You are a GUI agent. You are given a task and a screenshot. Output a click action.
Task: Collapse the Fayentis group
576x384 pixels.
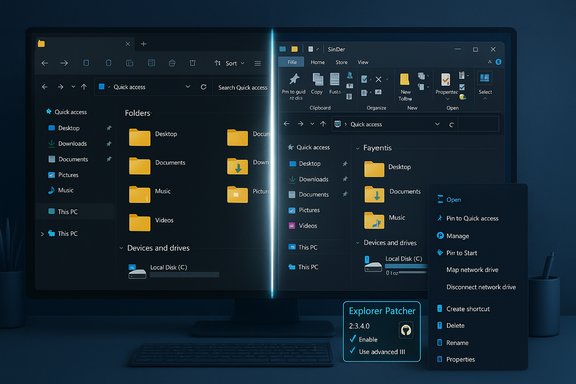coord(357,148)
